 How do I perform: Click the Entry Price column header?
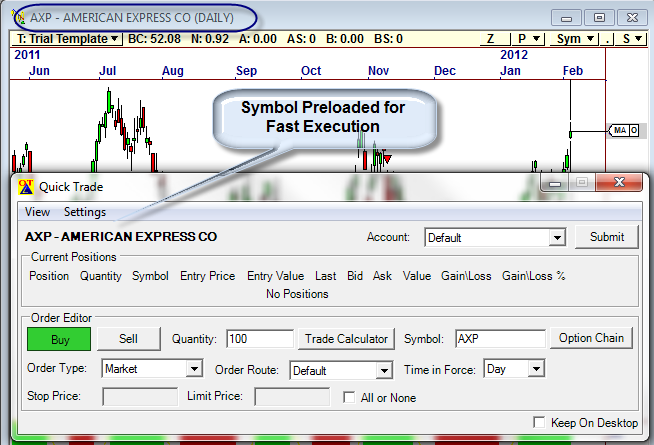coord(208,276)
